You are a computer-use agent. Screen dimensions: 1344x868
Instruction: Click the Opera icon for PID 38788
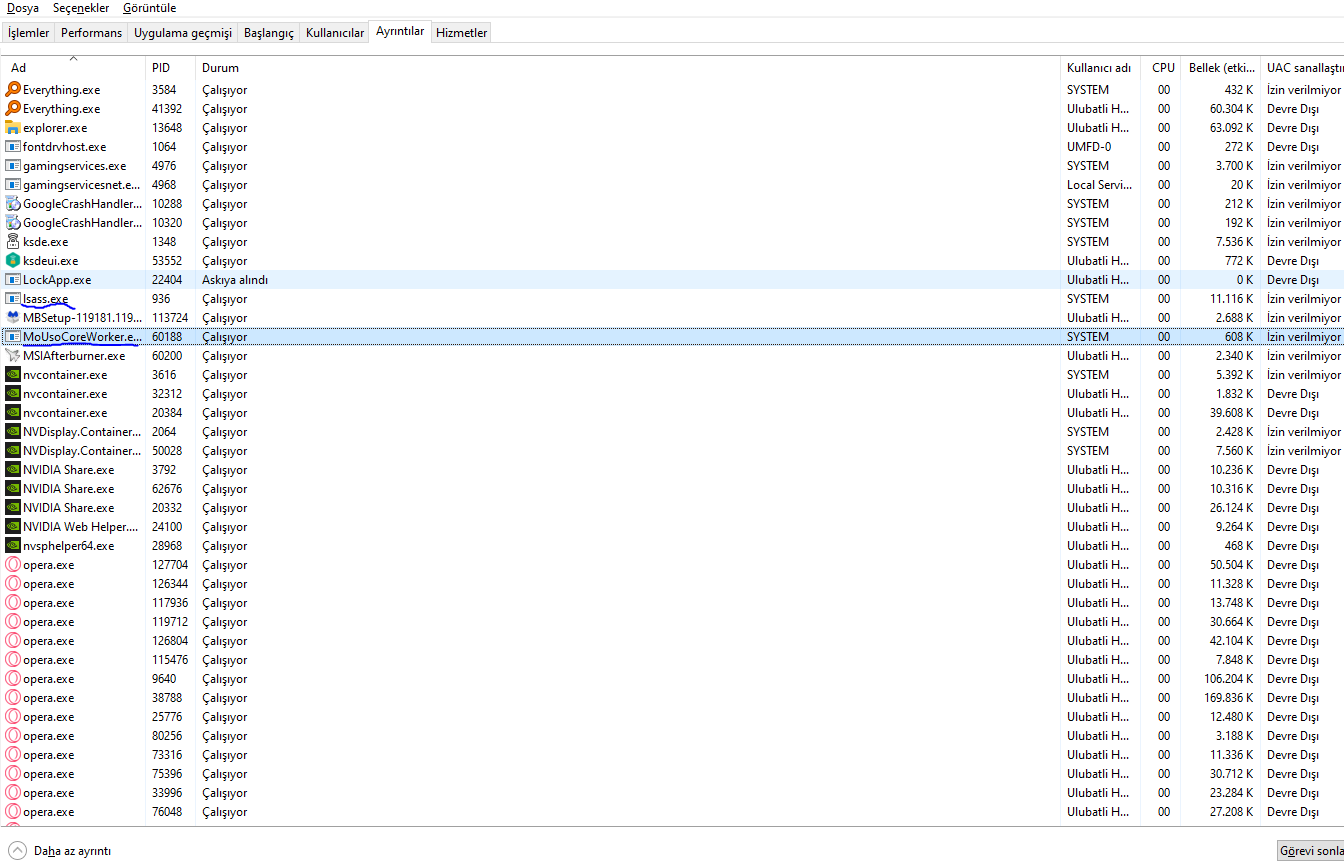point(13,697)
